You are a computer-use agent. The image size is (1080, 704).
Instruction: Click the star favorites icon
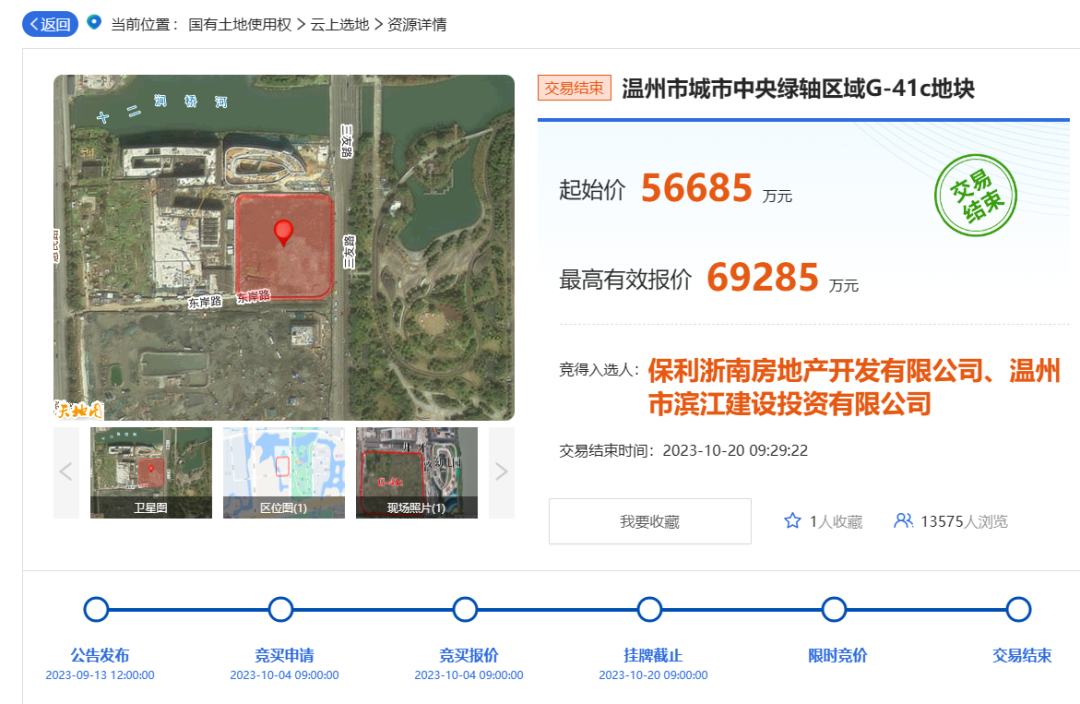(x=792, y=521)
